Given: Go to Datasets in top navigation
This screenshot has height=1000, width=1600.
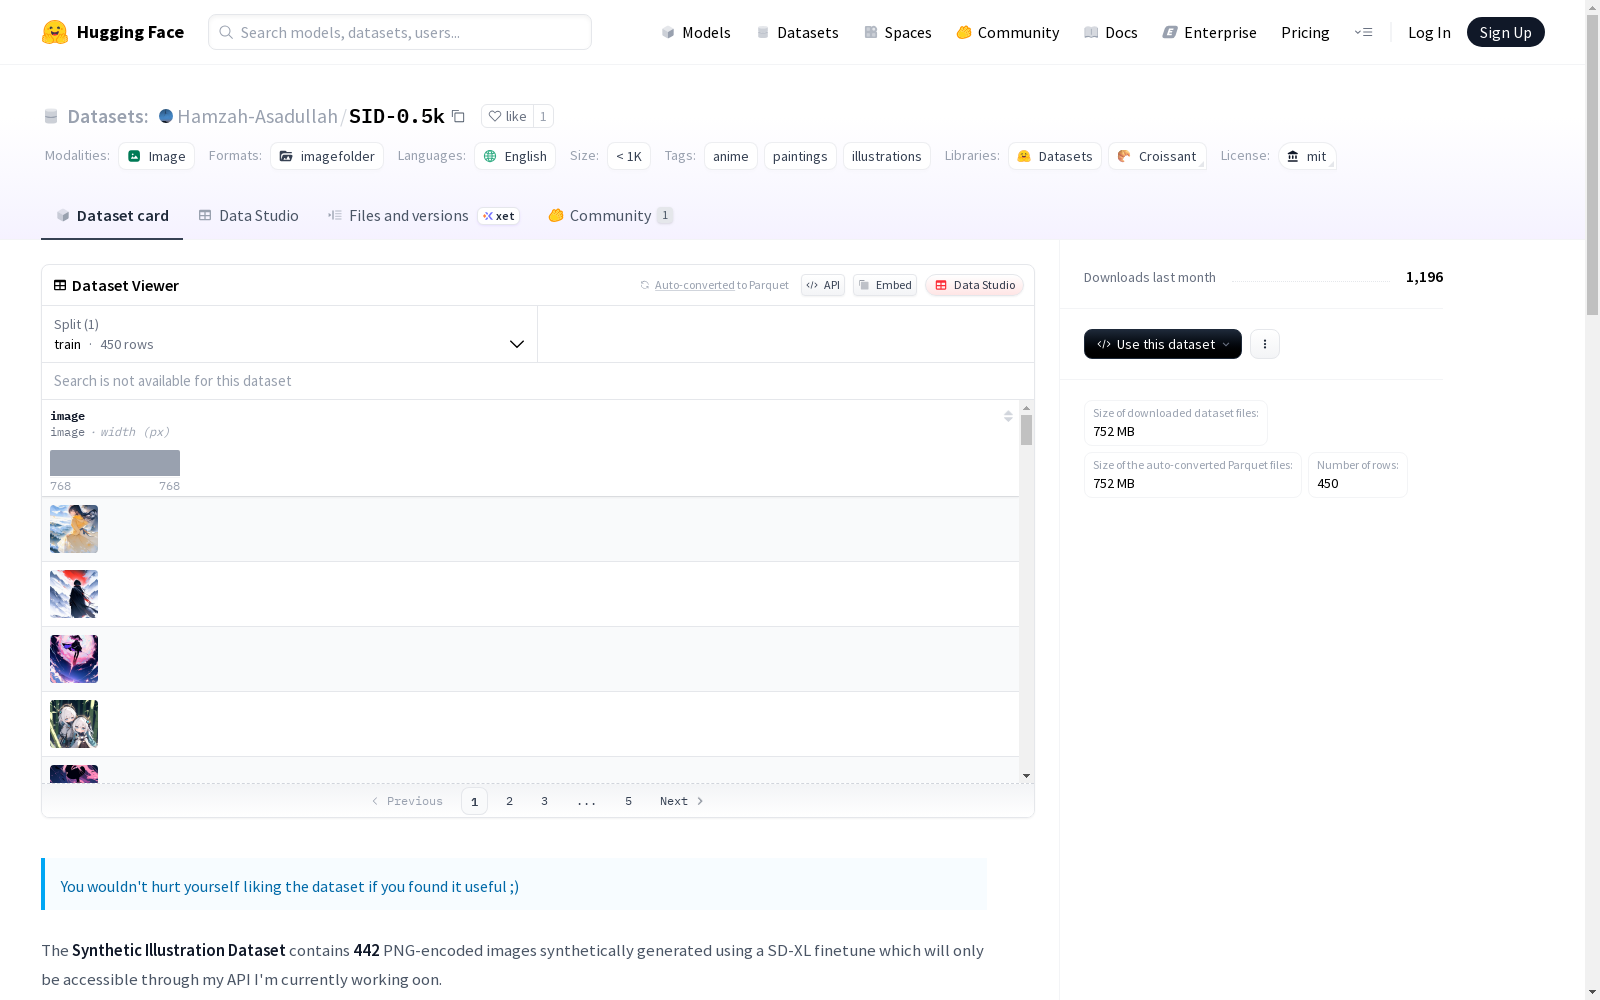Looking at the screenshot, I should [x=797, y=32].
